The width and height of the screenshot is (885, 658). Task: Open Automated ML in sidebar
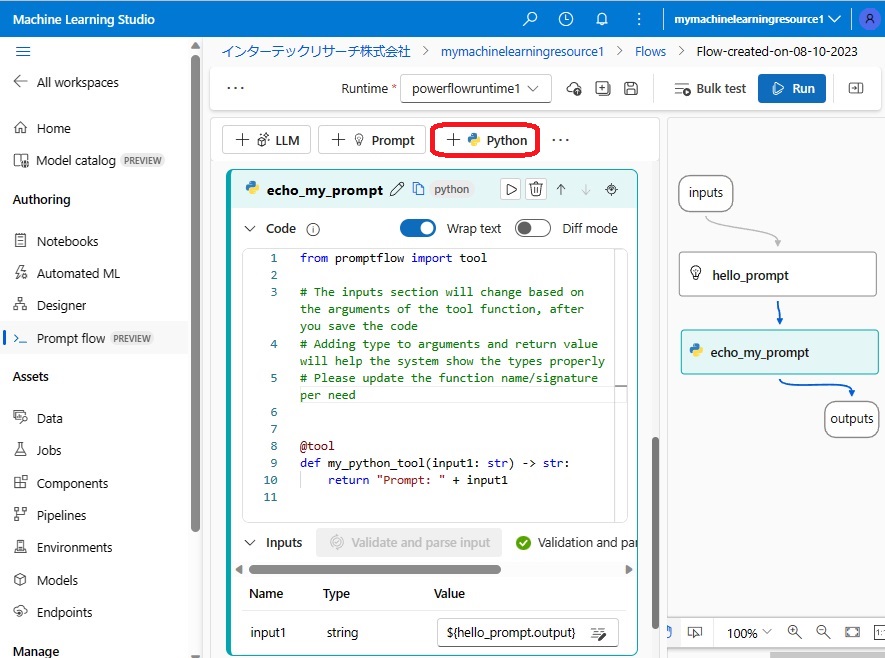(78, 274)
